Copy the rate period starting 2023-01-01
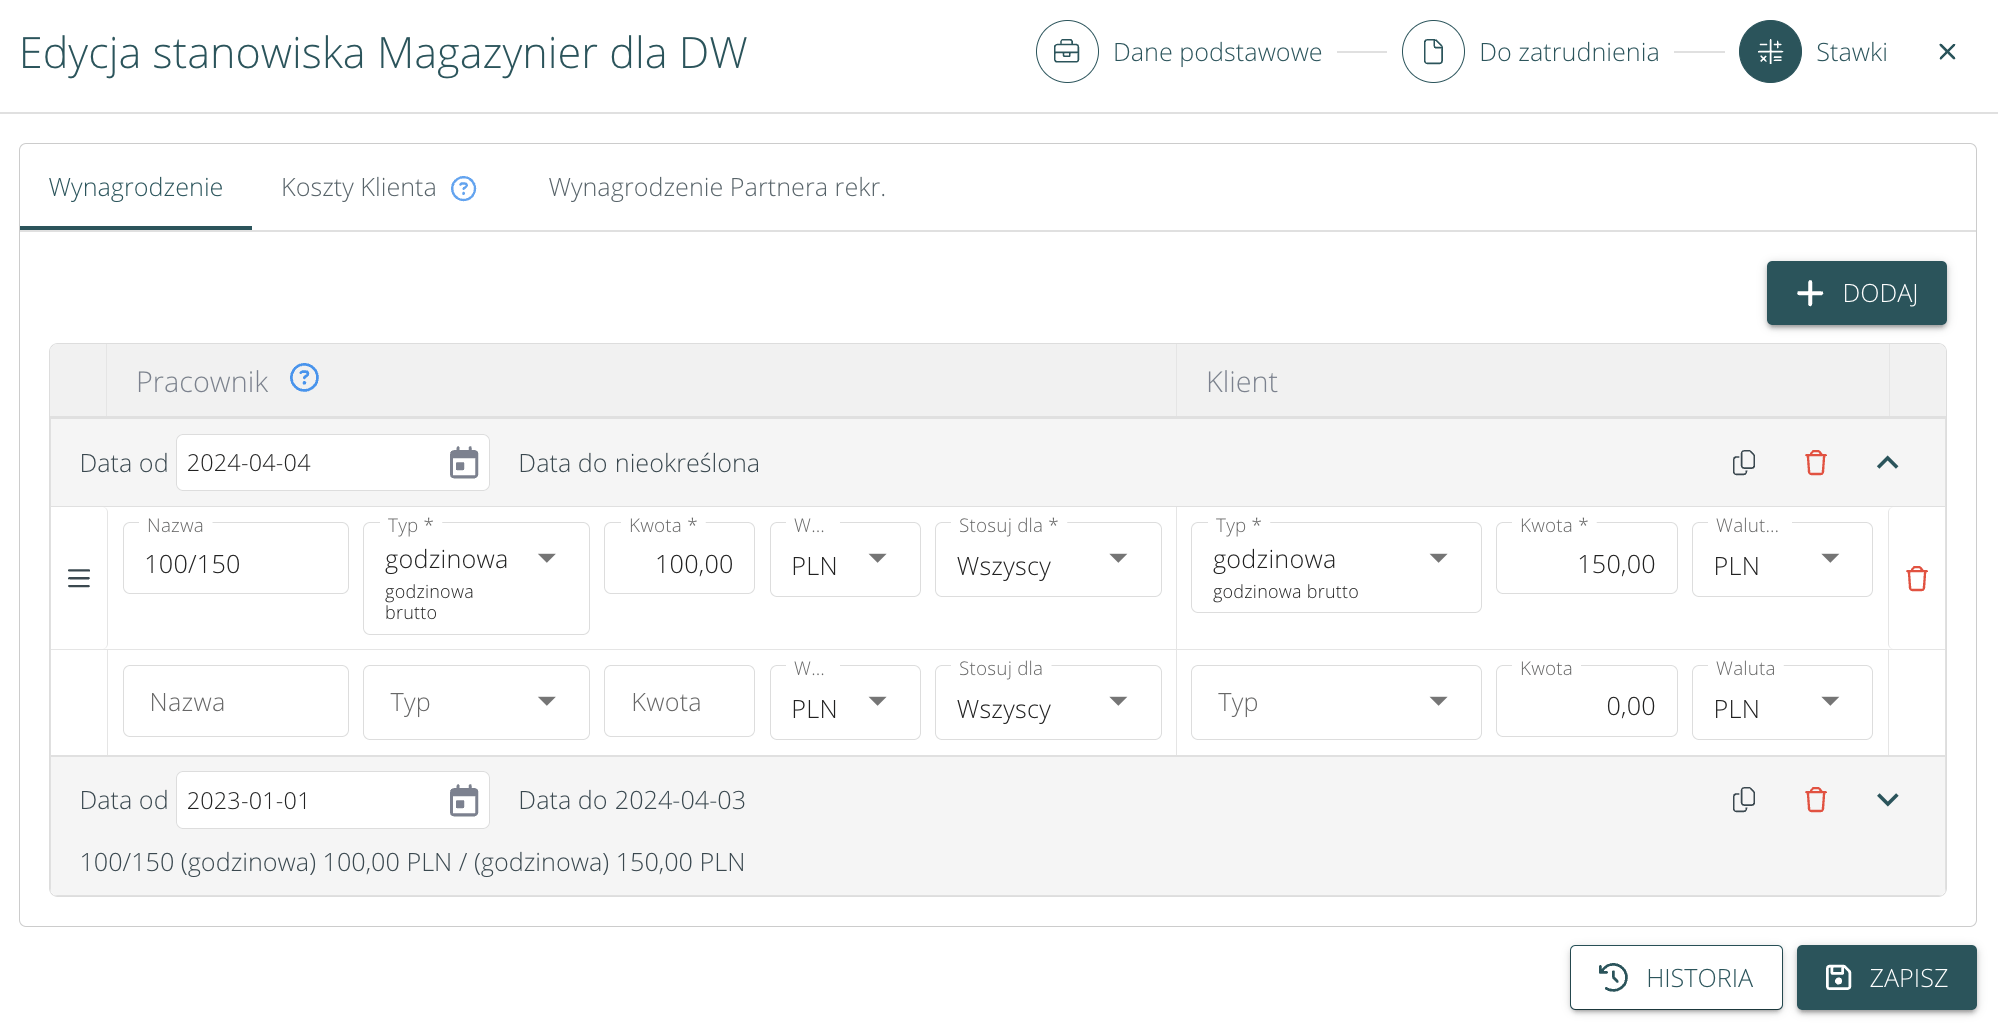 [x=1743, y=800]
